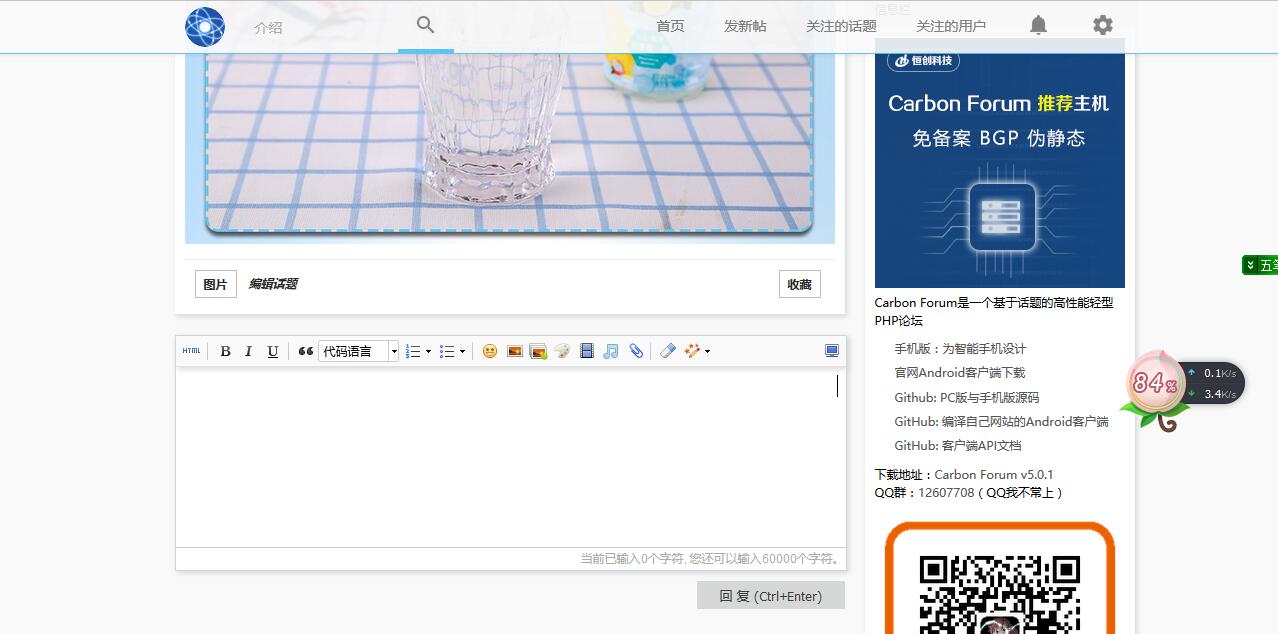Viewport: 1278px width, 634px height.
Task: Insert a video with the film icon
Action: click(587, 351)
